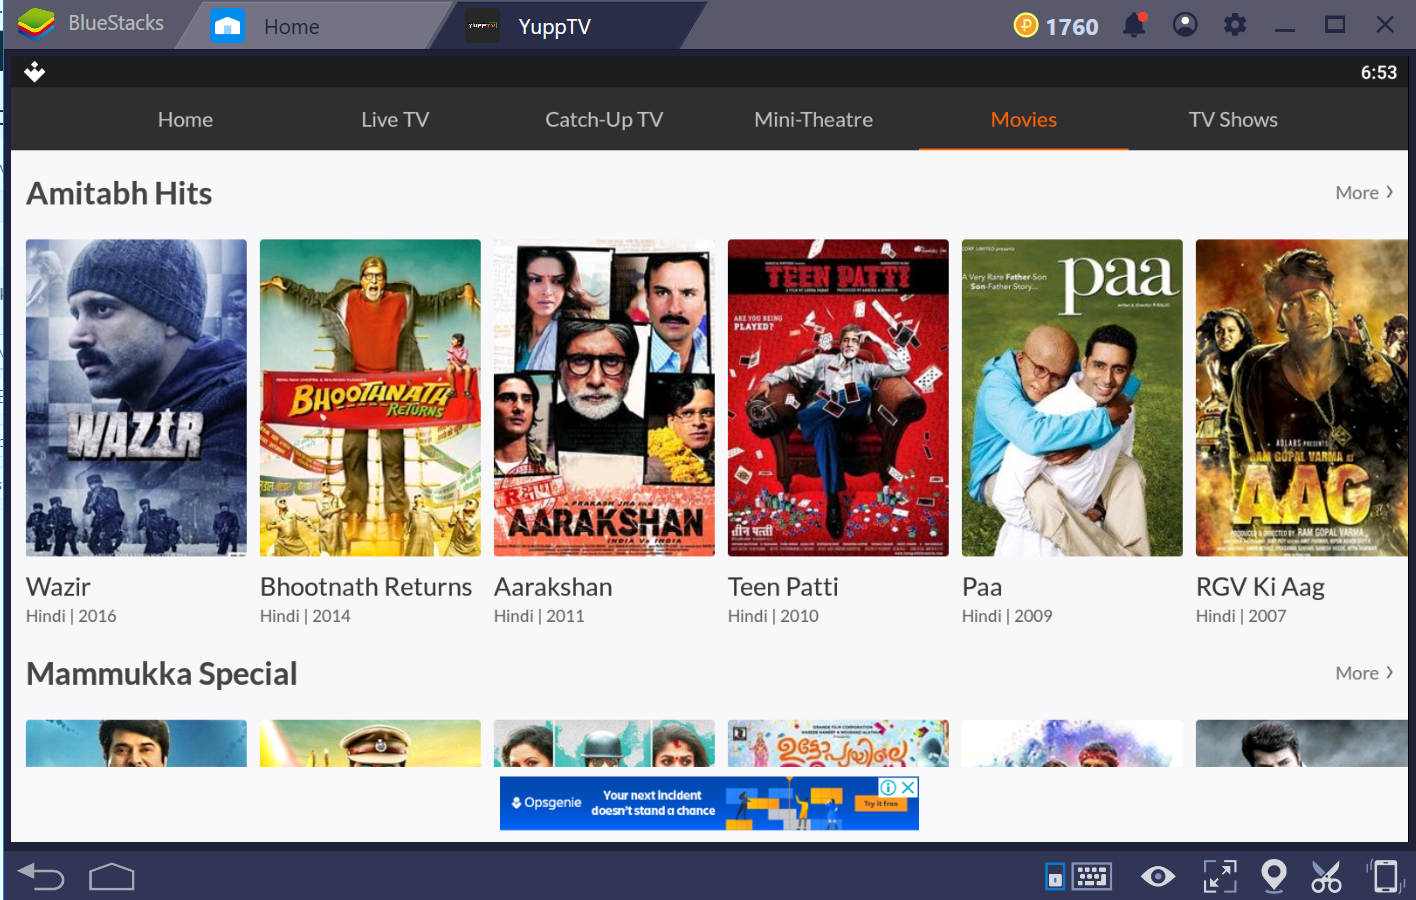Open the set location pin icon

coord(1274,876)
